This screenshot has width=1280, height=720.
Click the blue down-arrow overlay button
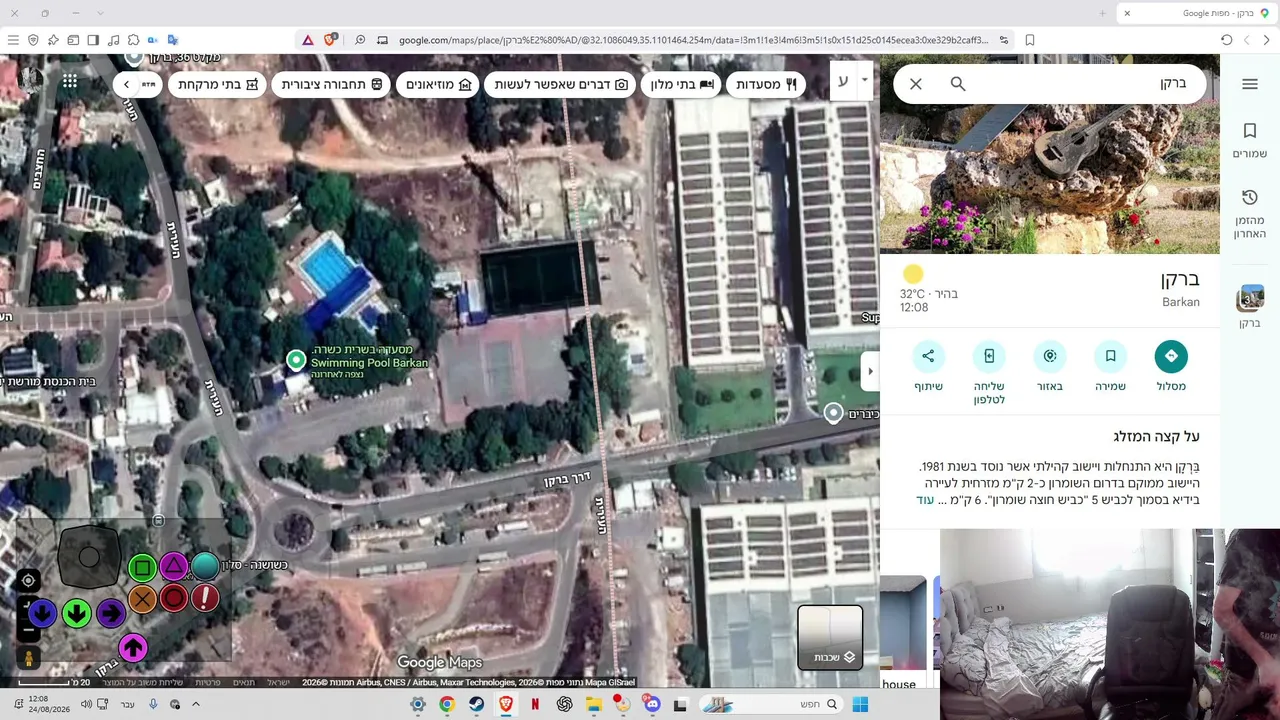click(x=42, y=613)
